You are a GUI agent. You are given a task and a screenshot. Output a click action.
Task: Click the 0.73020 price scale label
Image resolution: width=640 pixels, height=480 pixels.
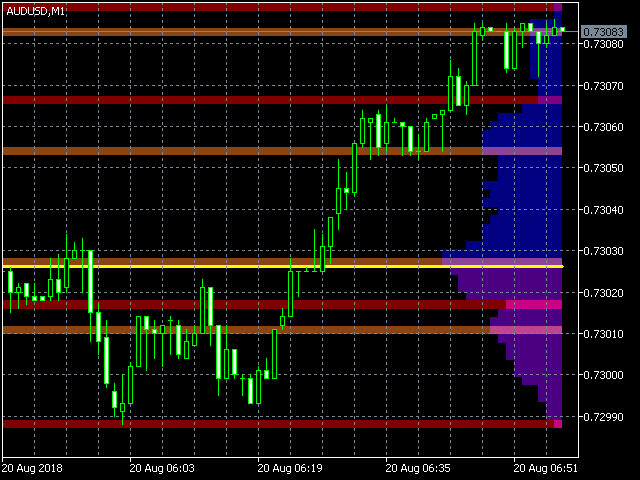(x=603, y=293)
